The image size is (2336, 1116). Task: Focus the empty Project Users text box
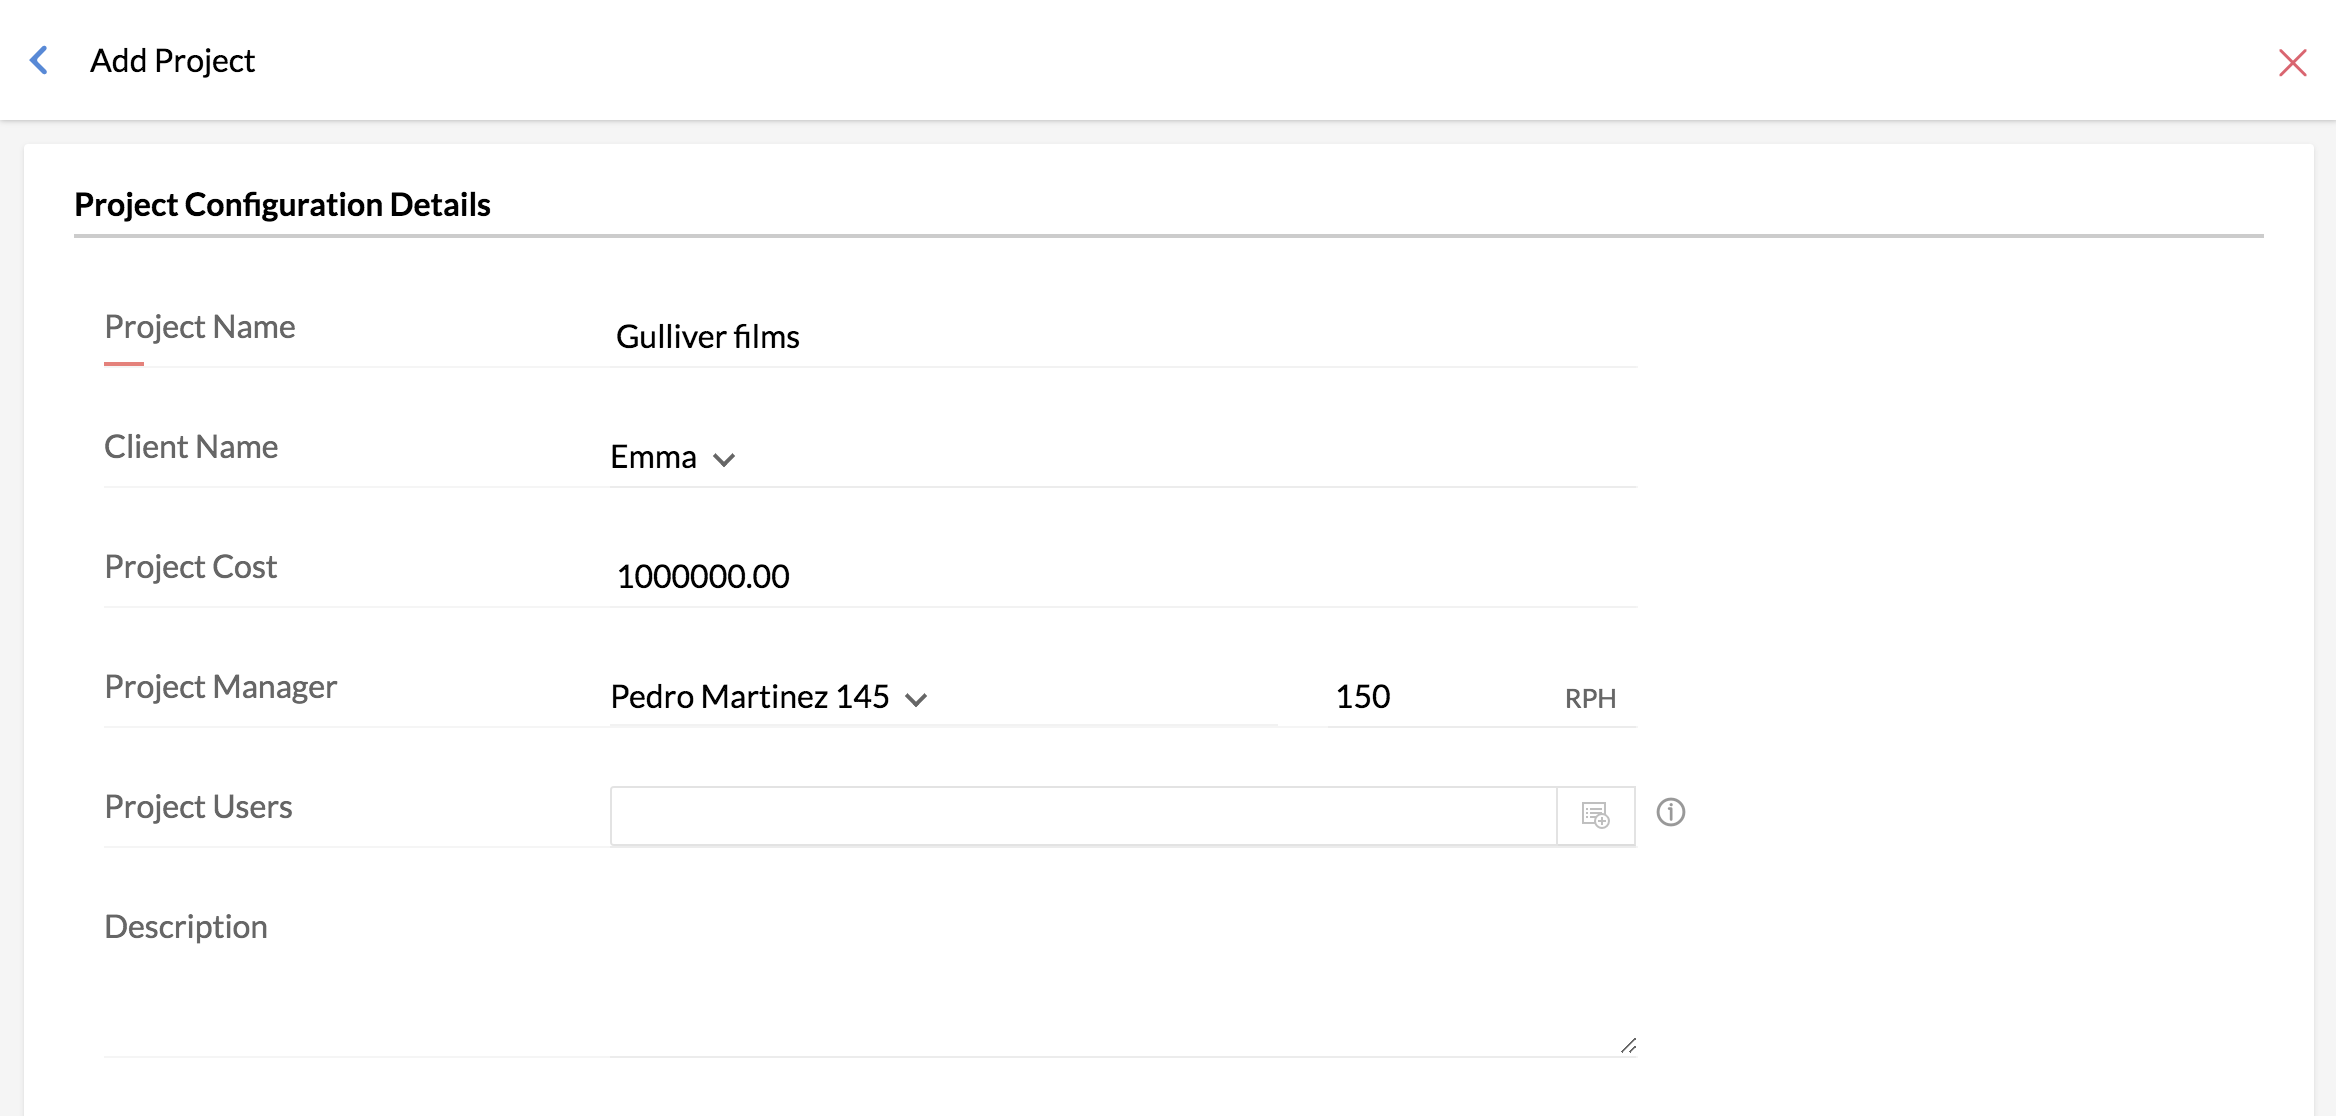tap(1082, 815)
